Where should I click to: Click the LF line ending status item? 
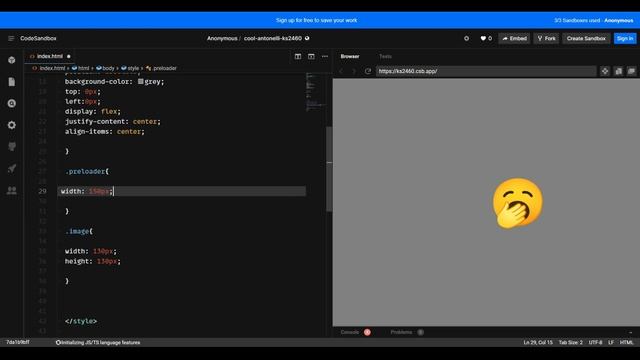click(x=611, y=342)
